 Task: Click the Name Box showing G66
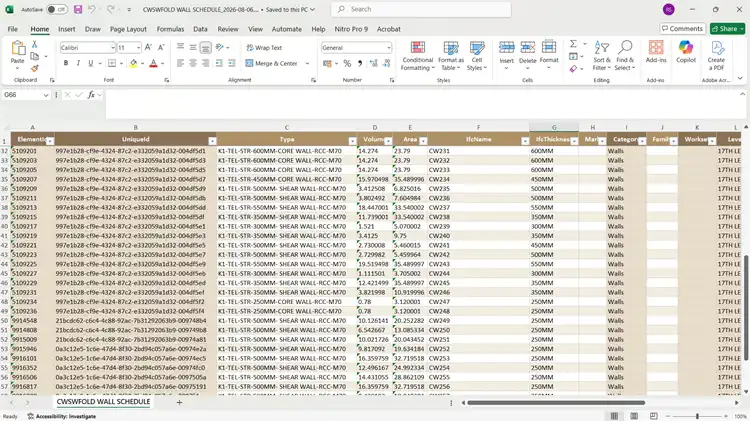point(26,95)
